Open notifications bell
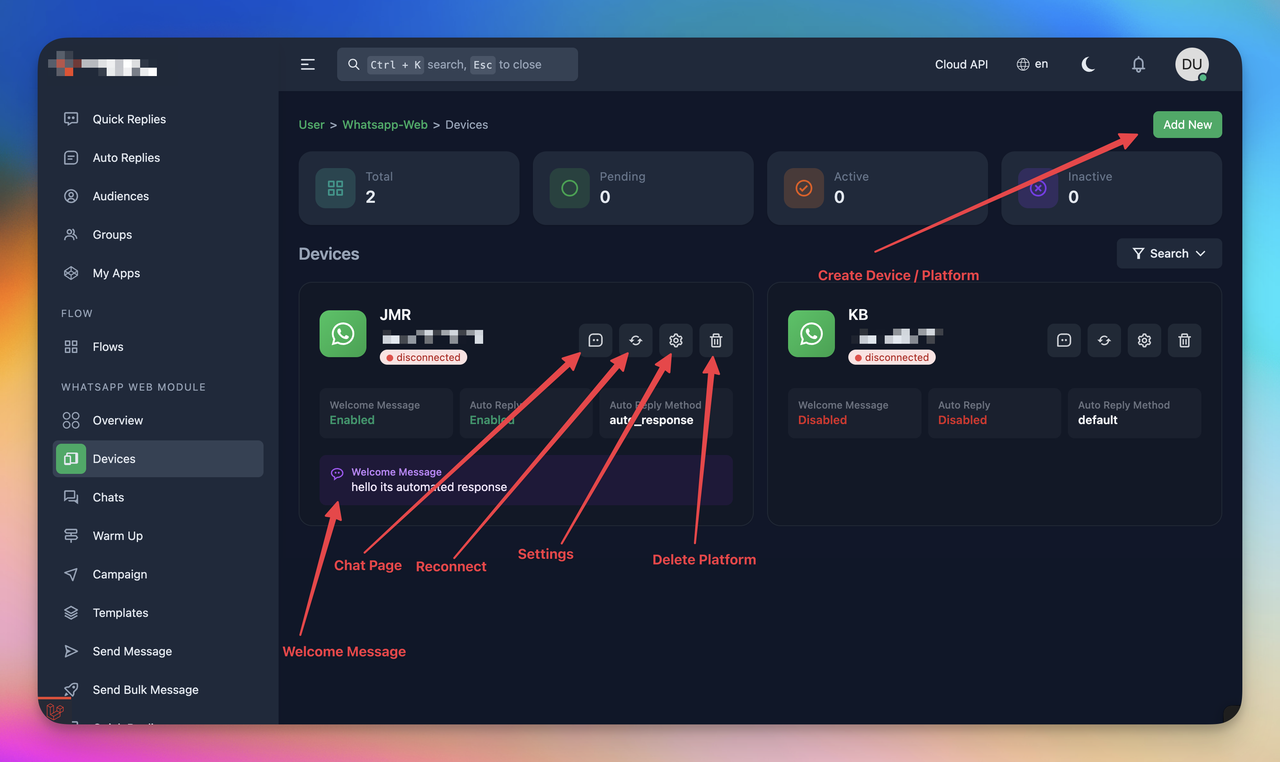This screenshot has height=762, width=1280. [x=1138, y=64]
